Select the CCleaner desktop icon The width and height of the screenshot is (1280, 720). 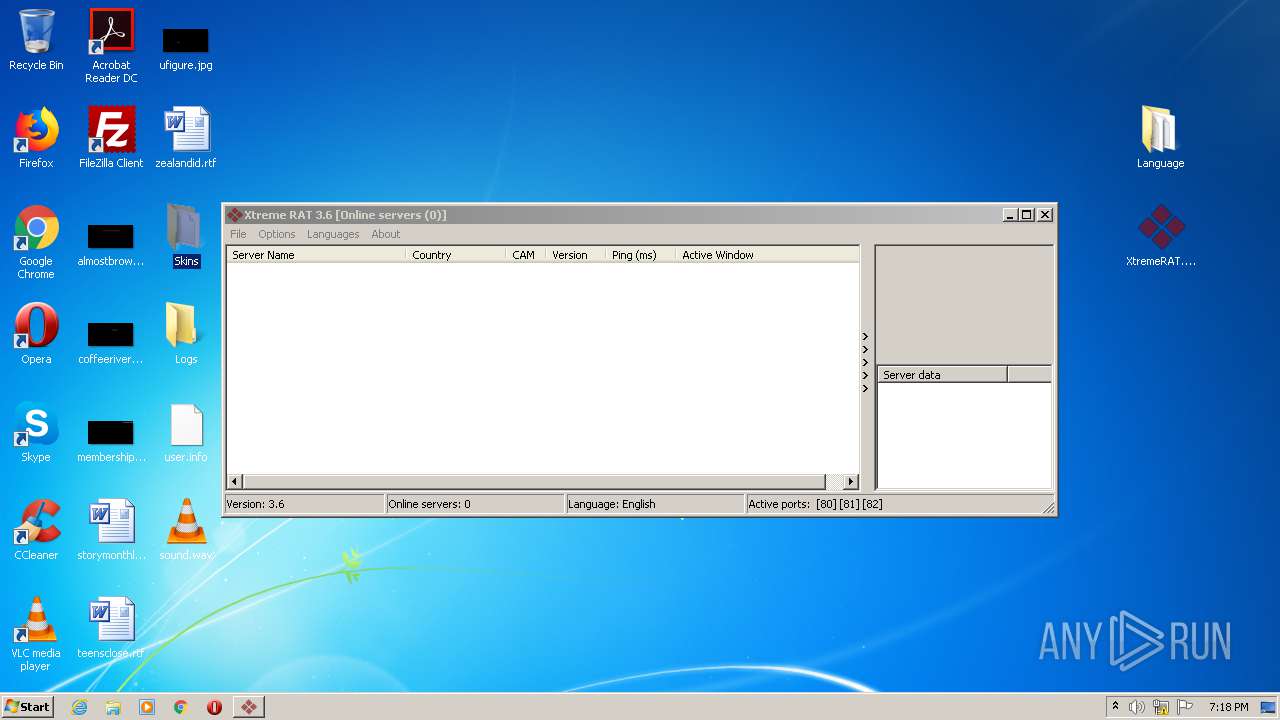pos(36,530)
